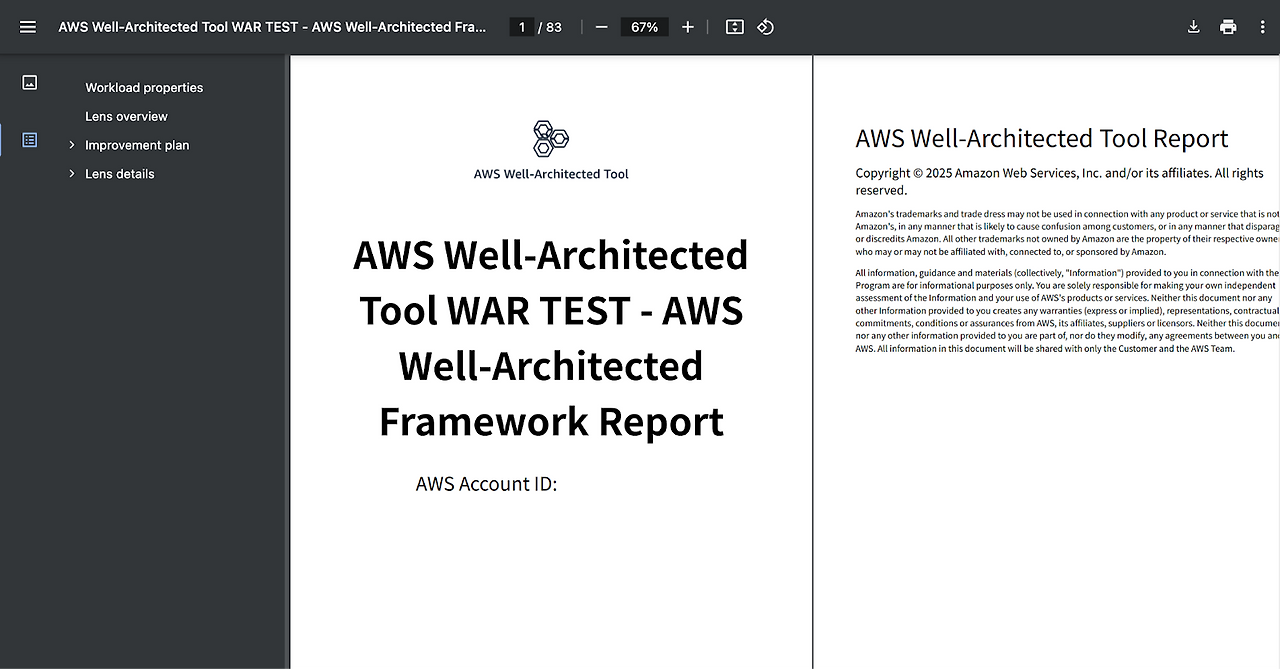The height and width of the screenshot is (669, 1280).
Task: Zoom in with the plus button
Action: pyautogui.click(x=688, y=27)
